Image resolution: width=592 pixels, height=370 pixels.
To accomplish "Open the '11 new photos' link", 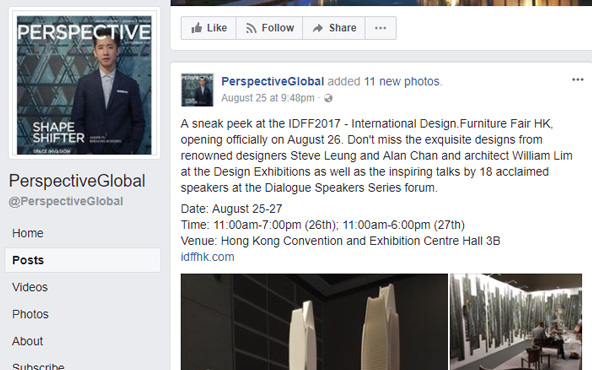I will pyautogui.click(x=402, y=82).
